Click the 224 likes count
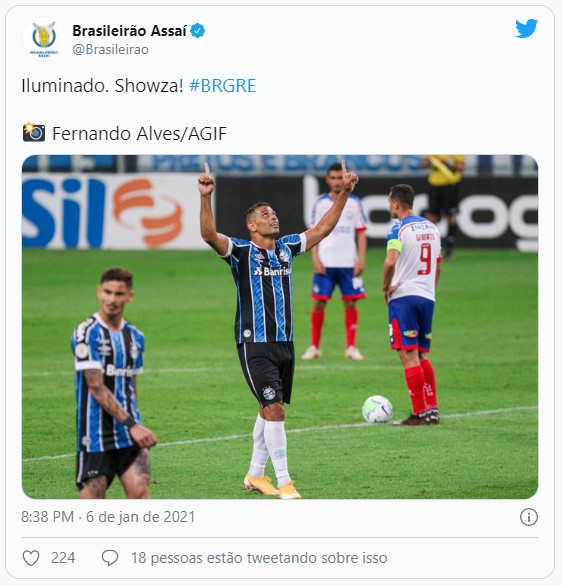This screenshot has width=562, height=585. pos(63,558)
